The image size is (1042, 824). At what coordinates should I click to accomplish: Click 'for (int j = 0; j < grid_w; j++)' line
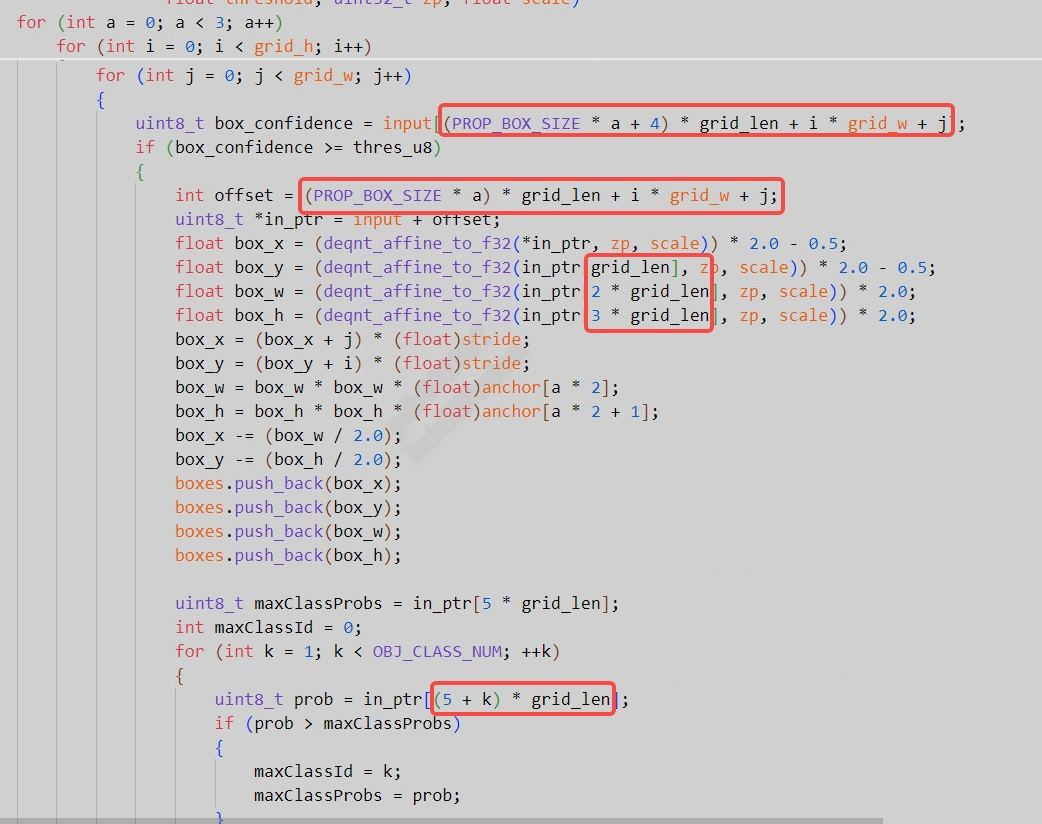pos(254,76)
